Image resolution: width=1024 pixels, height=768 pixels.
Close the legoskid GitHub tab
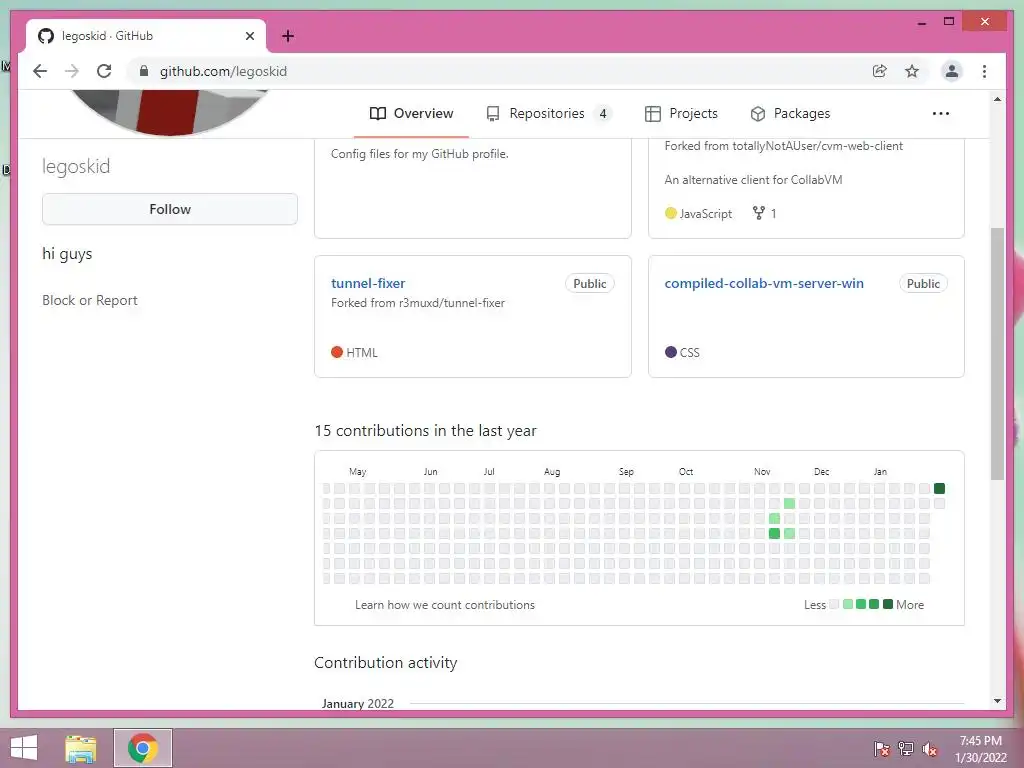tap(249, 36)
